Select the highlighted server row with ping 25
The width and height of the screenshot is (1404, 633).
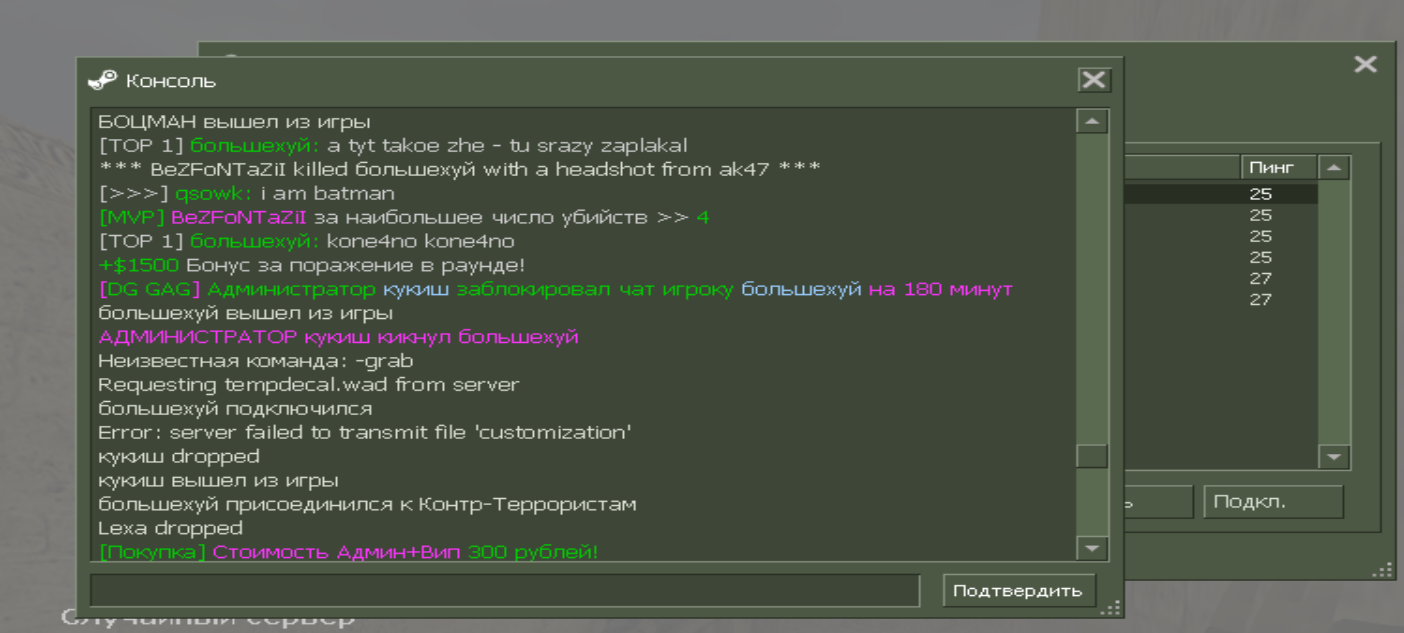[1220, 194]
